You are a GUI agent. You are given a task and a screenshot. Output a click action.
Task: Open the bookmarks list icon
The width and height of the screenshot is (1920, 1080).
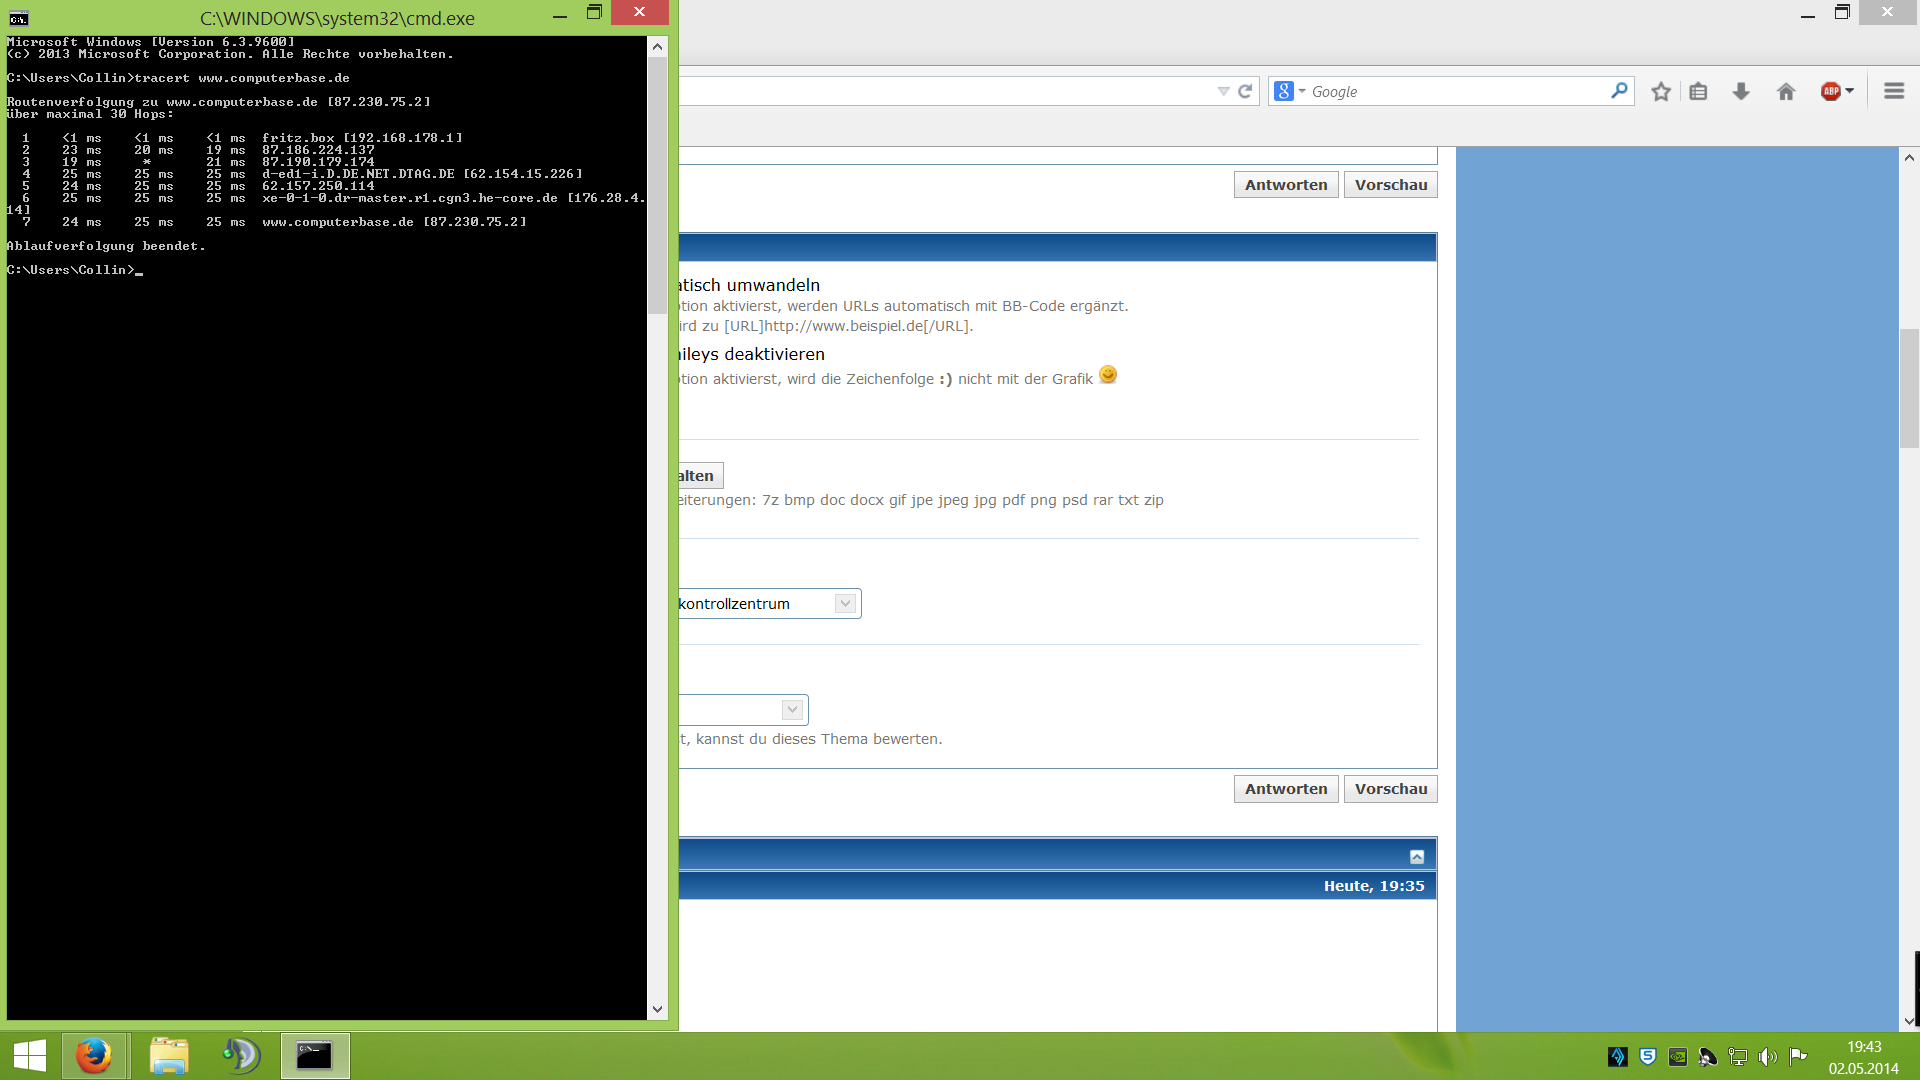coord(1698,92)
